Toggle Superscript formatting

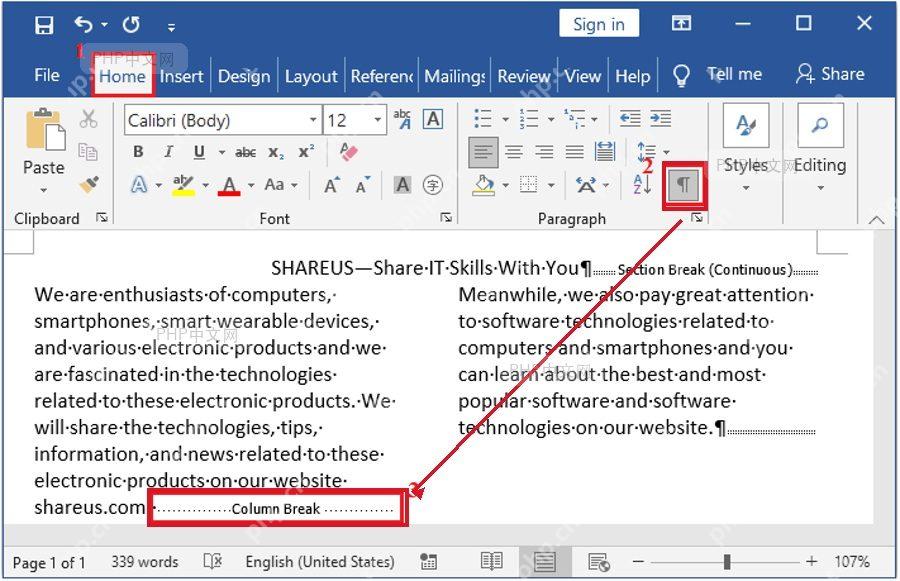tap(306, 151)
